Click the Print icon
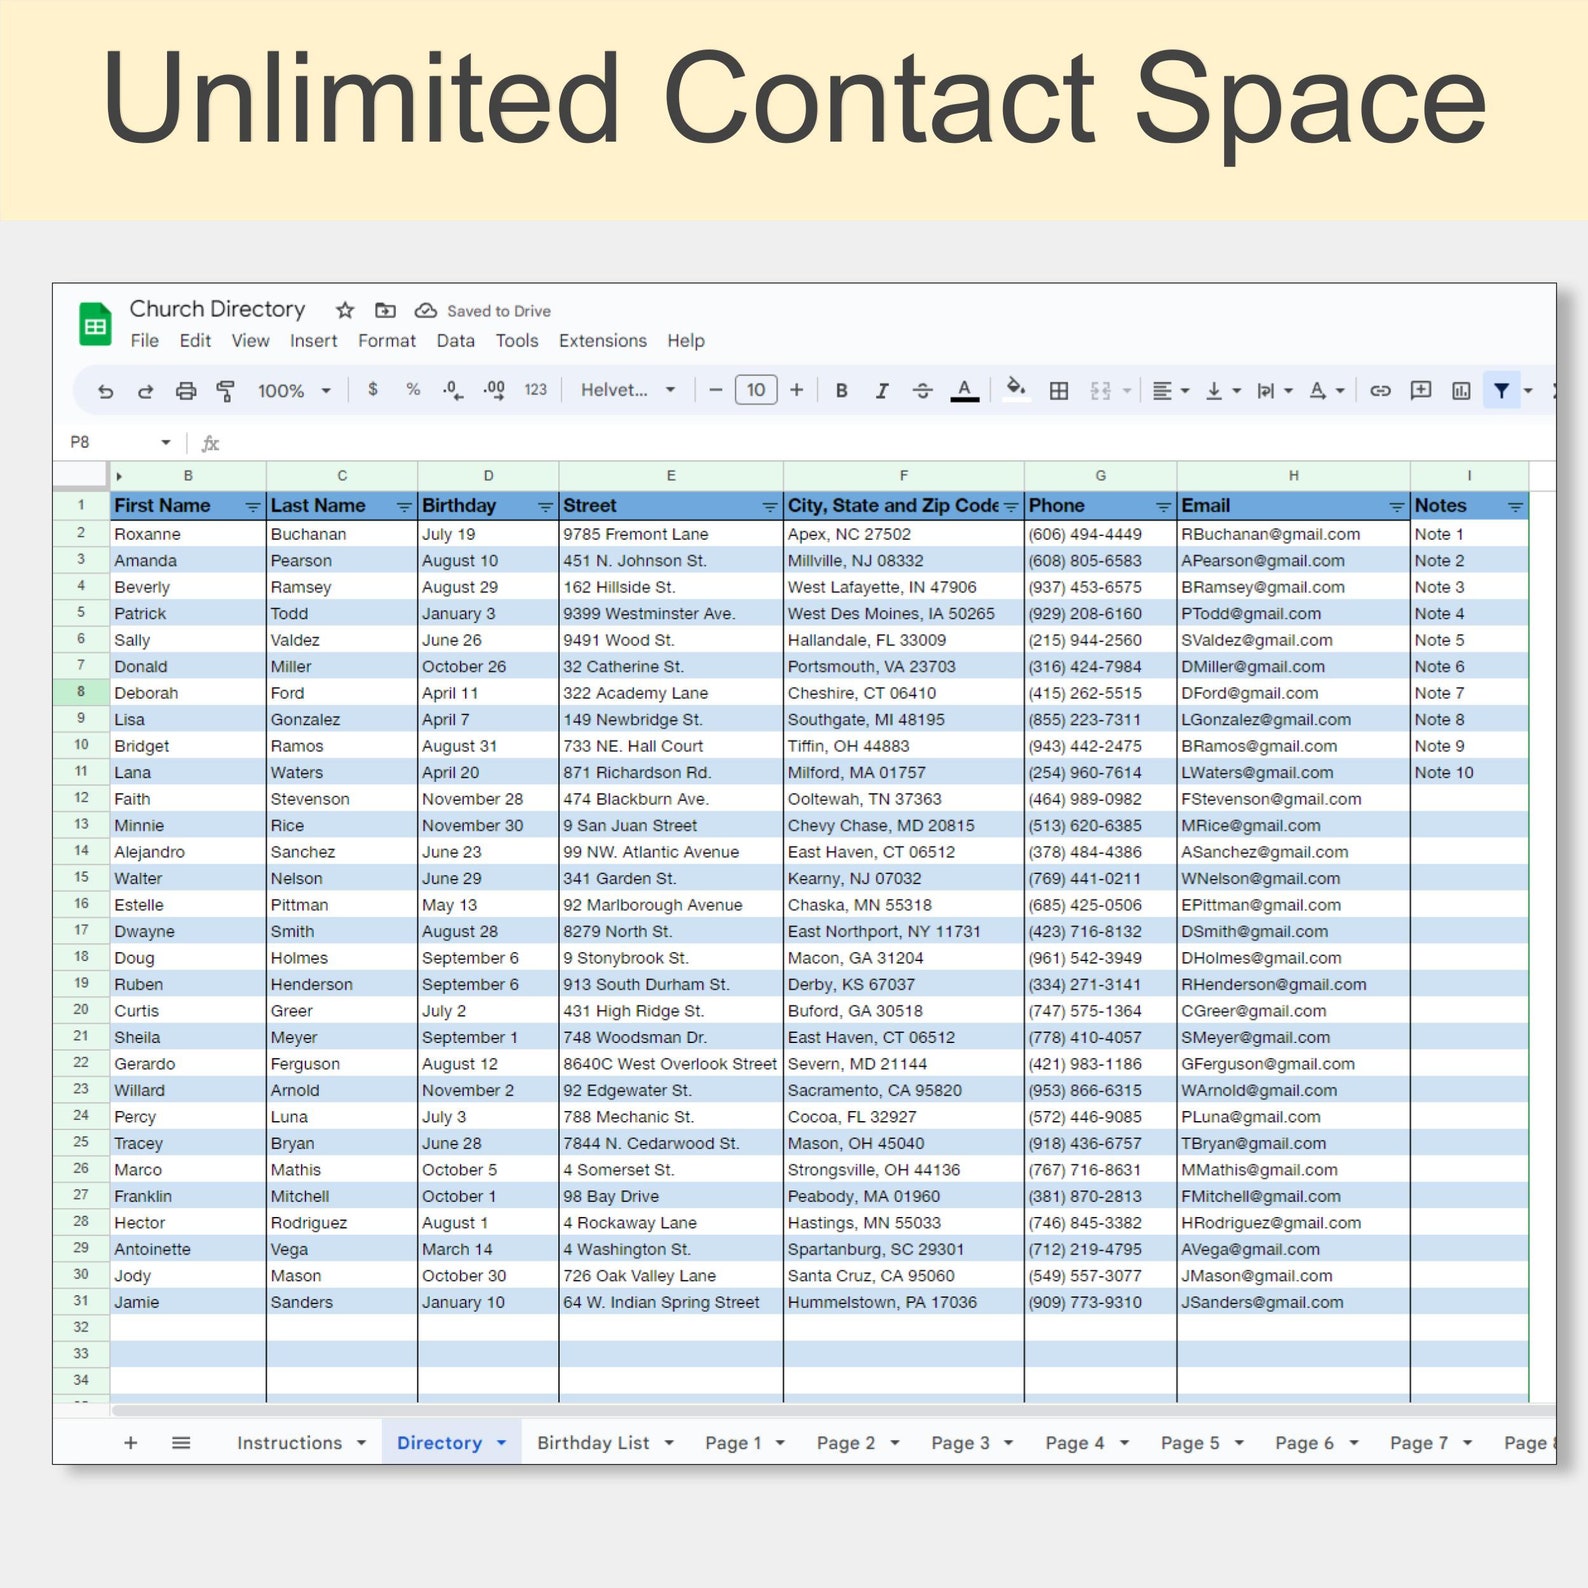Image resolution: width=1588 pixels, height=1588 pixels. [x=186, y=391]
